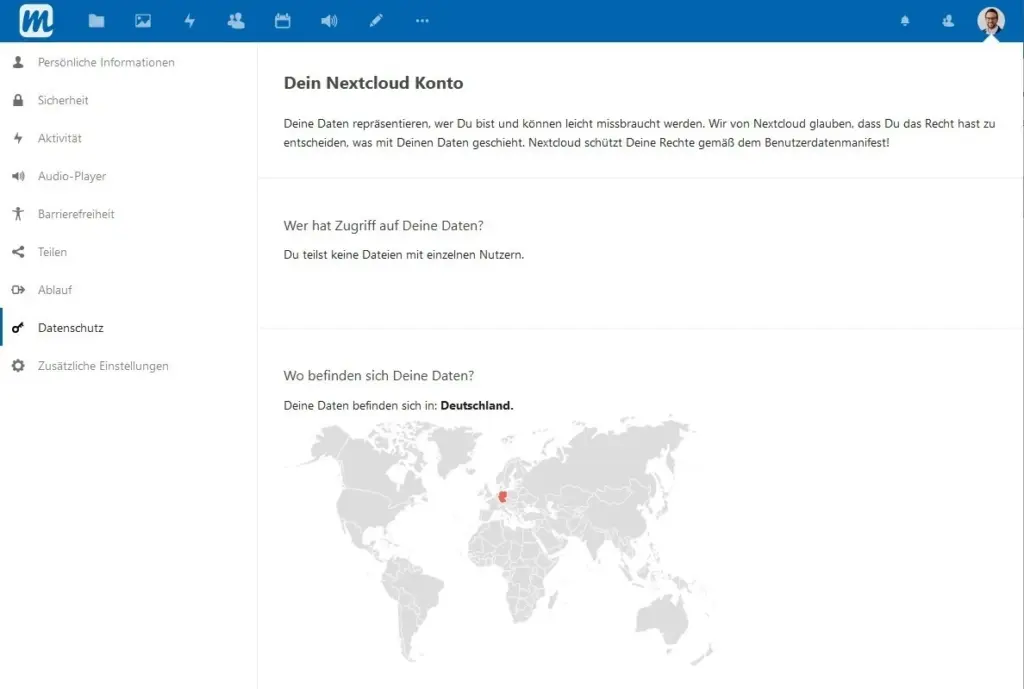The width and height of the screenshot is (1024, 689).
Task: Navigate to Barrierefreiheit settings
Action: (x=76, y=214)
